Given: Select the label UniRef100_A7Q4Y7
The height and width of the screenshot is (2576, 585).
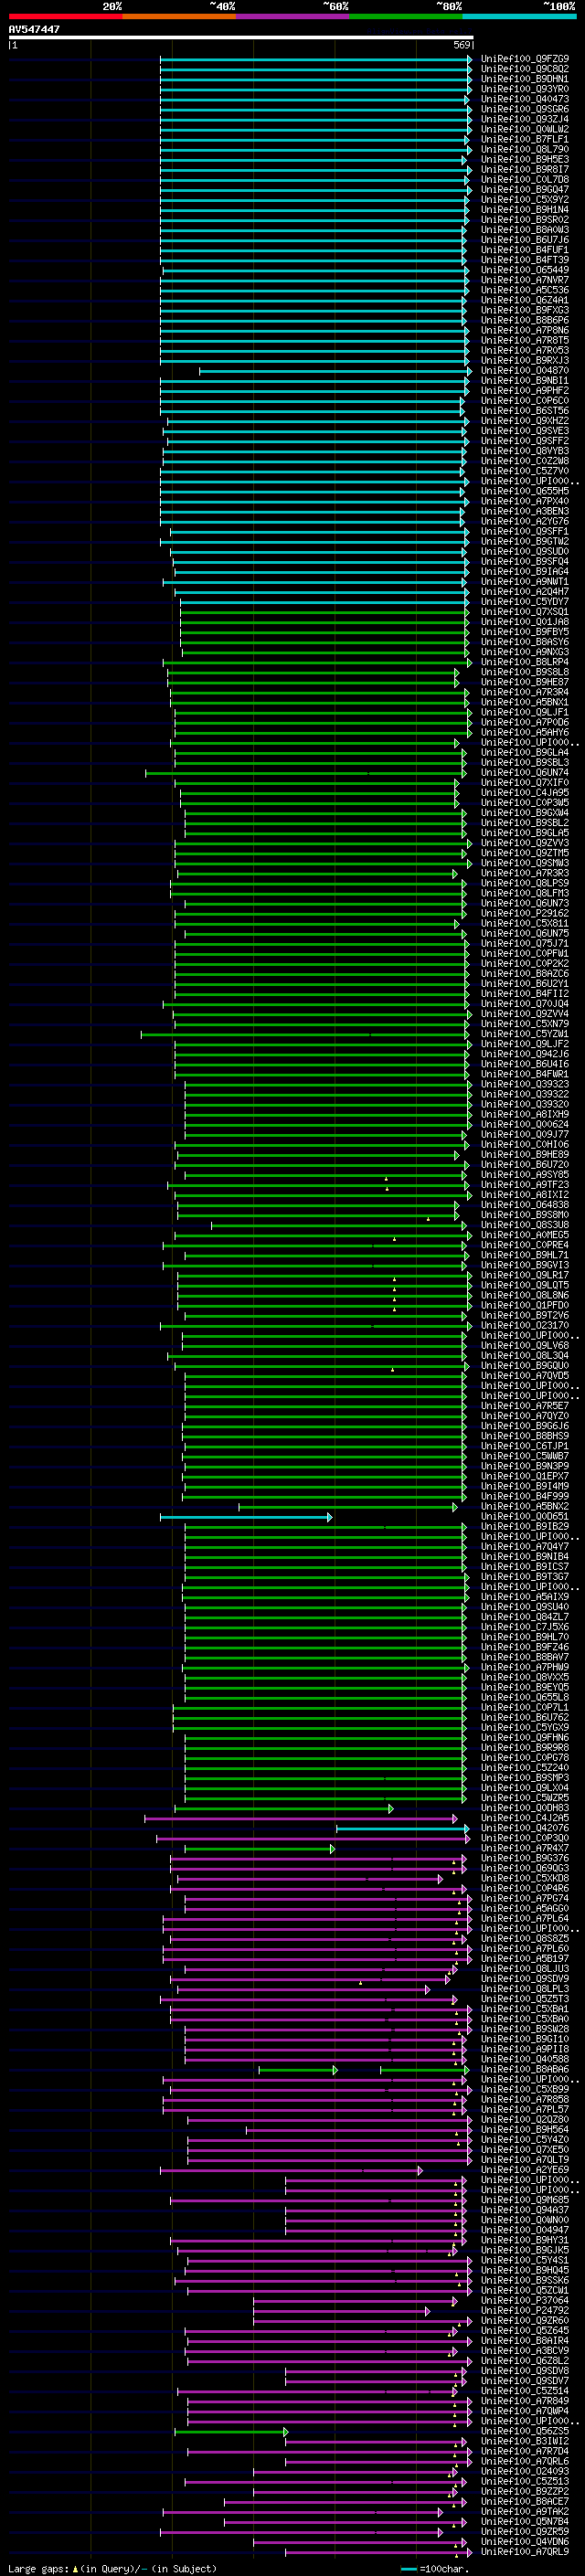Looking at the screenshot, I should pos(525,1546).
